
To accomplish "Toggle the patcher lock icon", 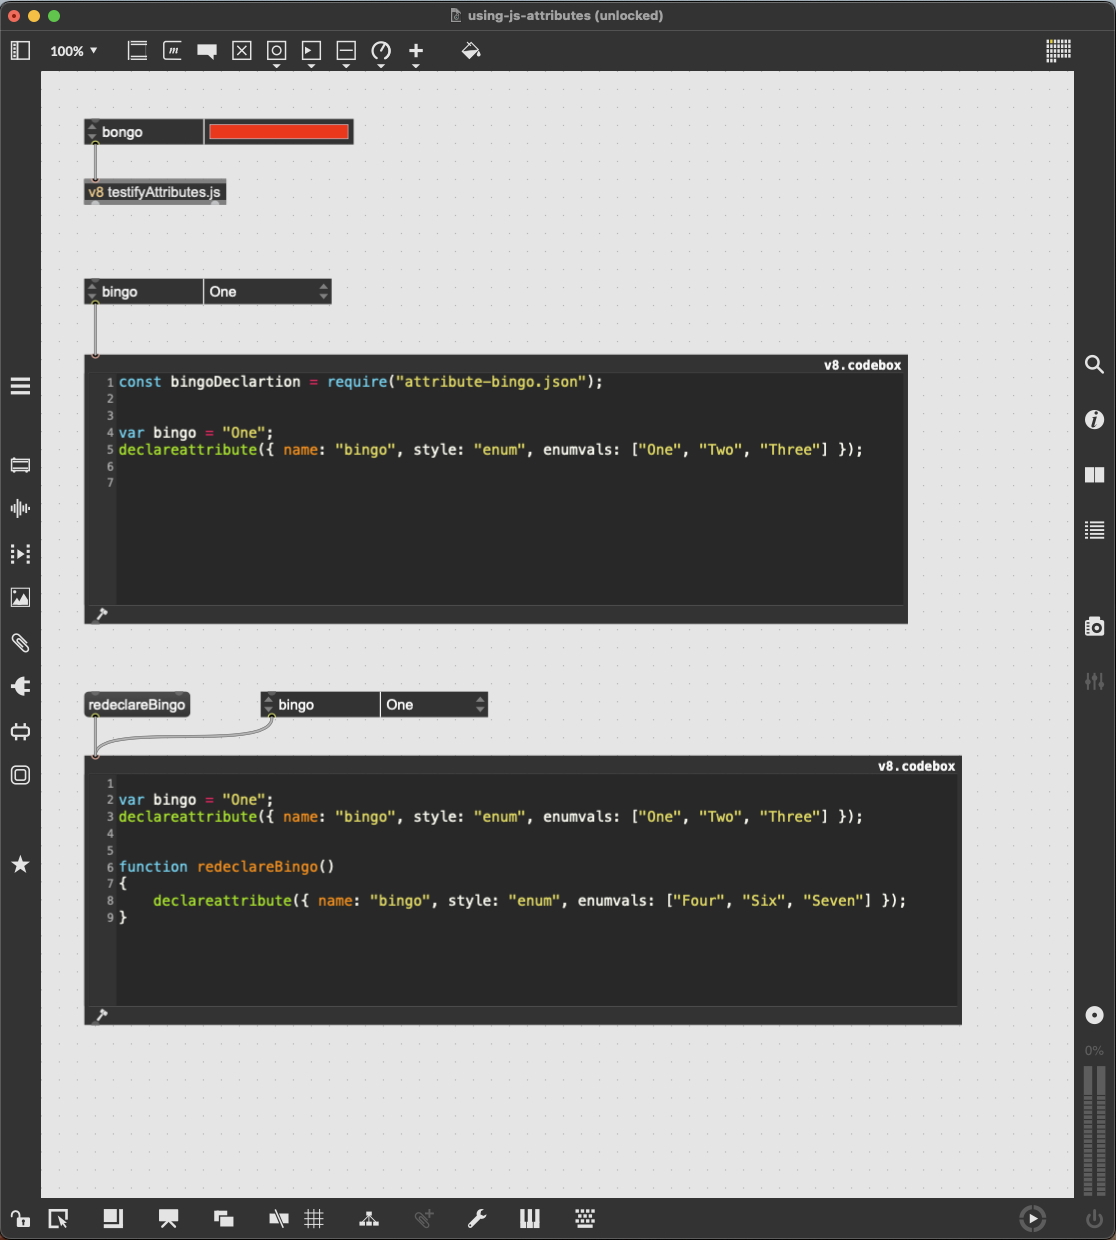I will click(x=20, y=1218).
